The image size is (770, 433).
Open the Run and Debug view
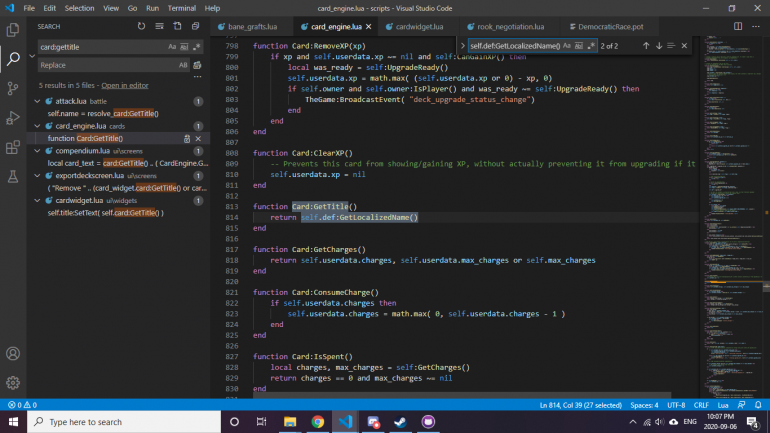click(x=13, y=117)
